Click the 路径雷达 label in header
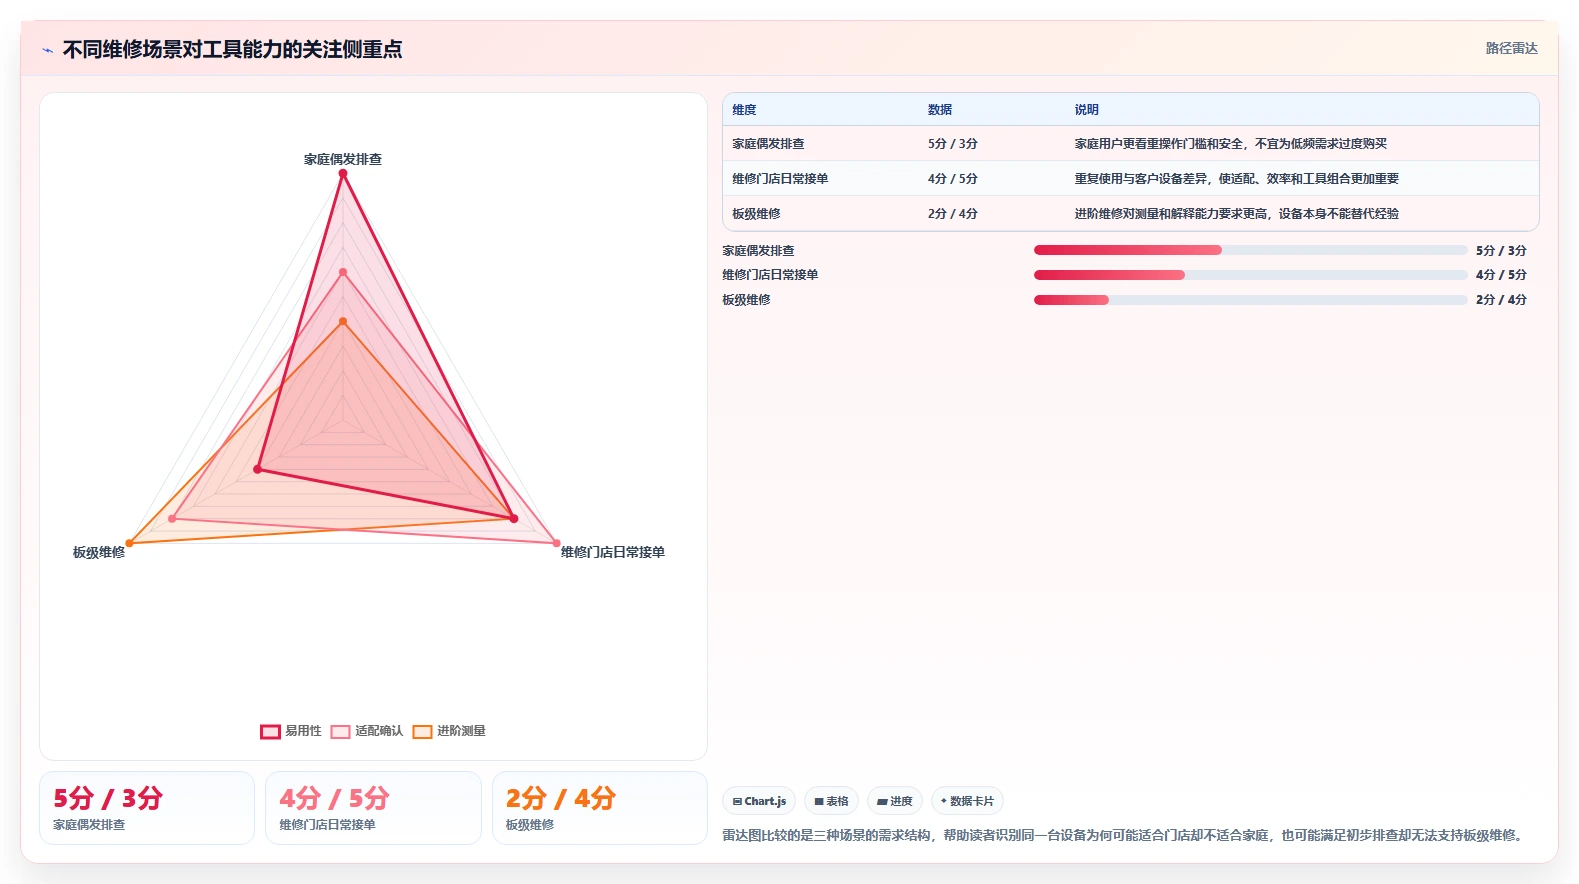The width and height of the screenshot is (1579, 884). 1511,48
